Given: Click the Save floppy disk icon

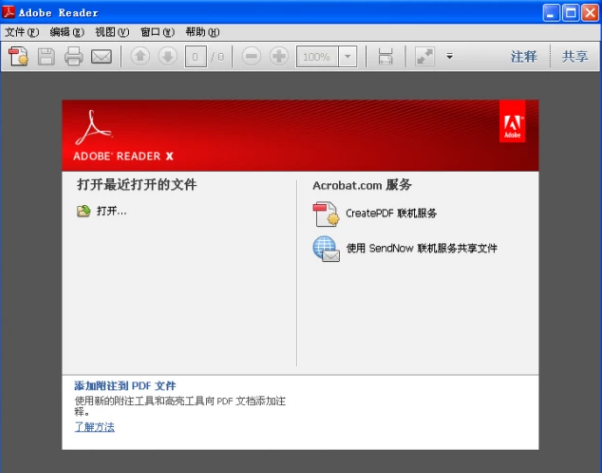Looking at the screenshot, I should (x=46, y=56).
